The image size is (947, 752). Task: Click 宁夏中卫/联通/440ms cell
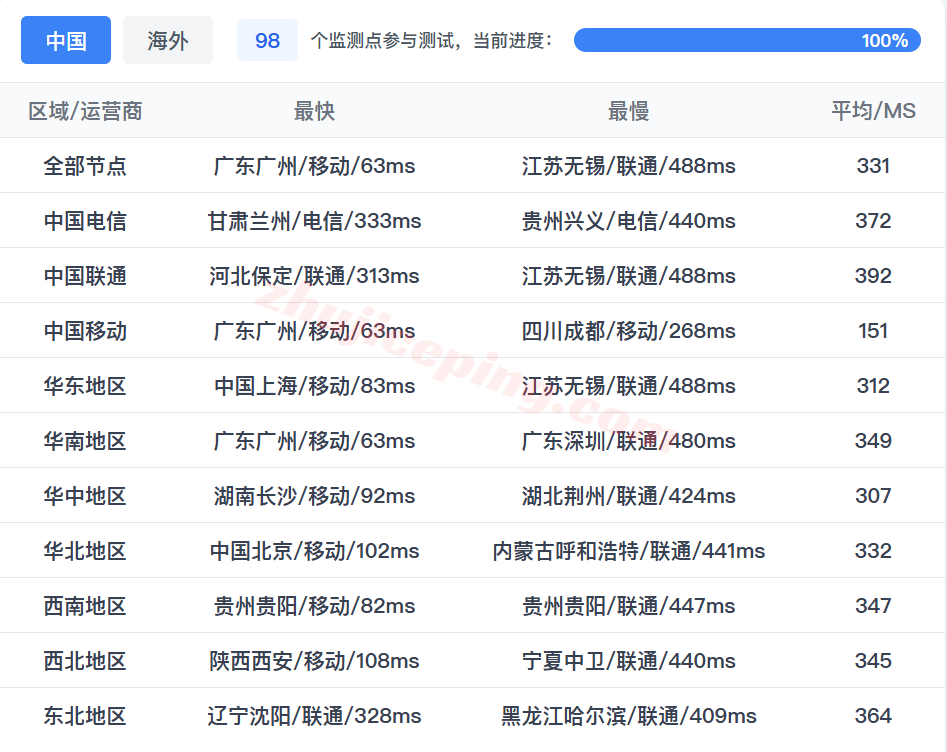pos(628,660)
